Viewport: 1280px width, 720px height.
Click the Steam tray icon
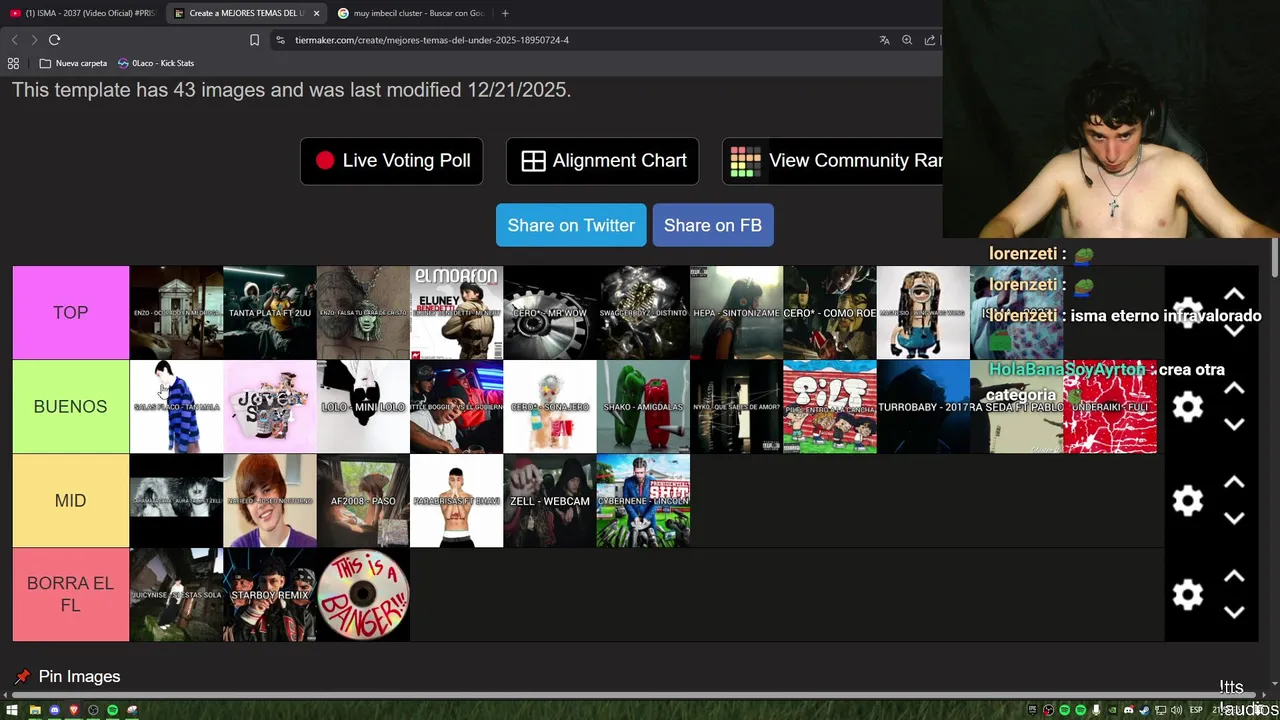point(1144,710)
